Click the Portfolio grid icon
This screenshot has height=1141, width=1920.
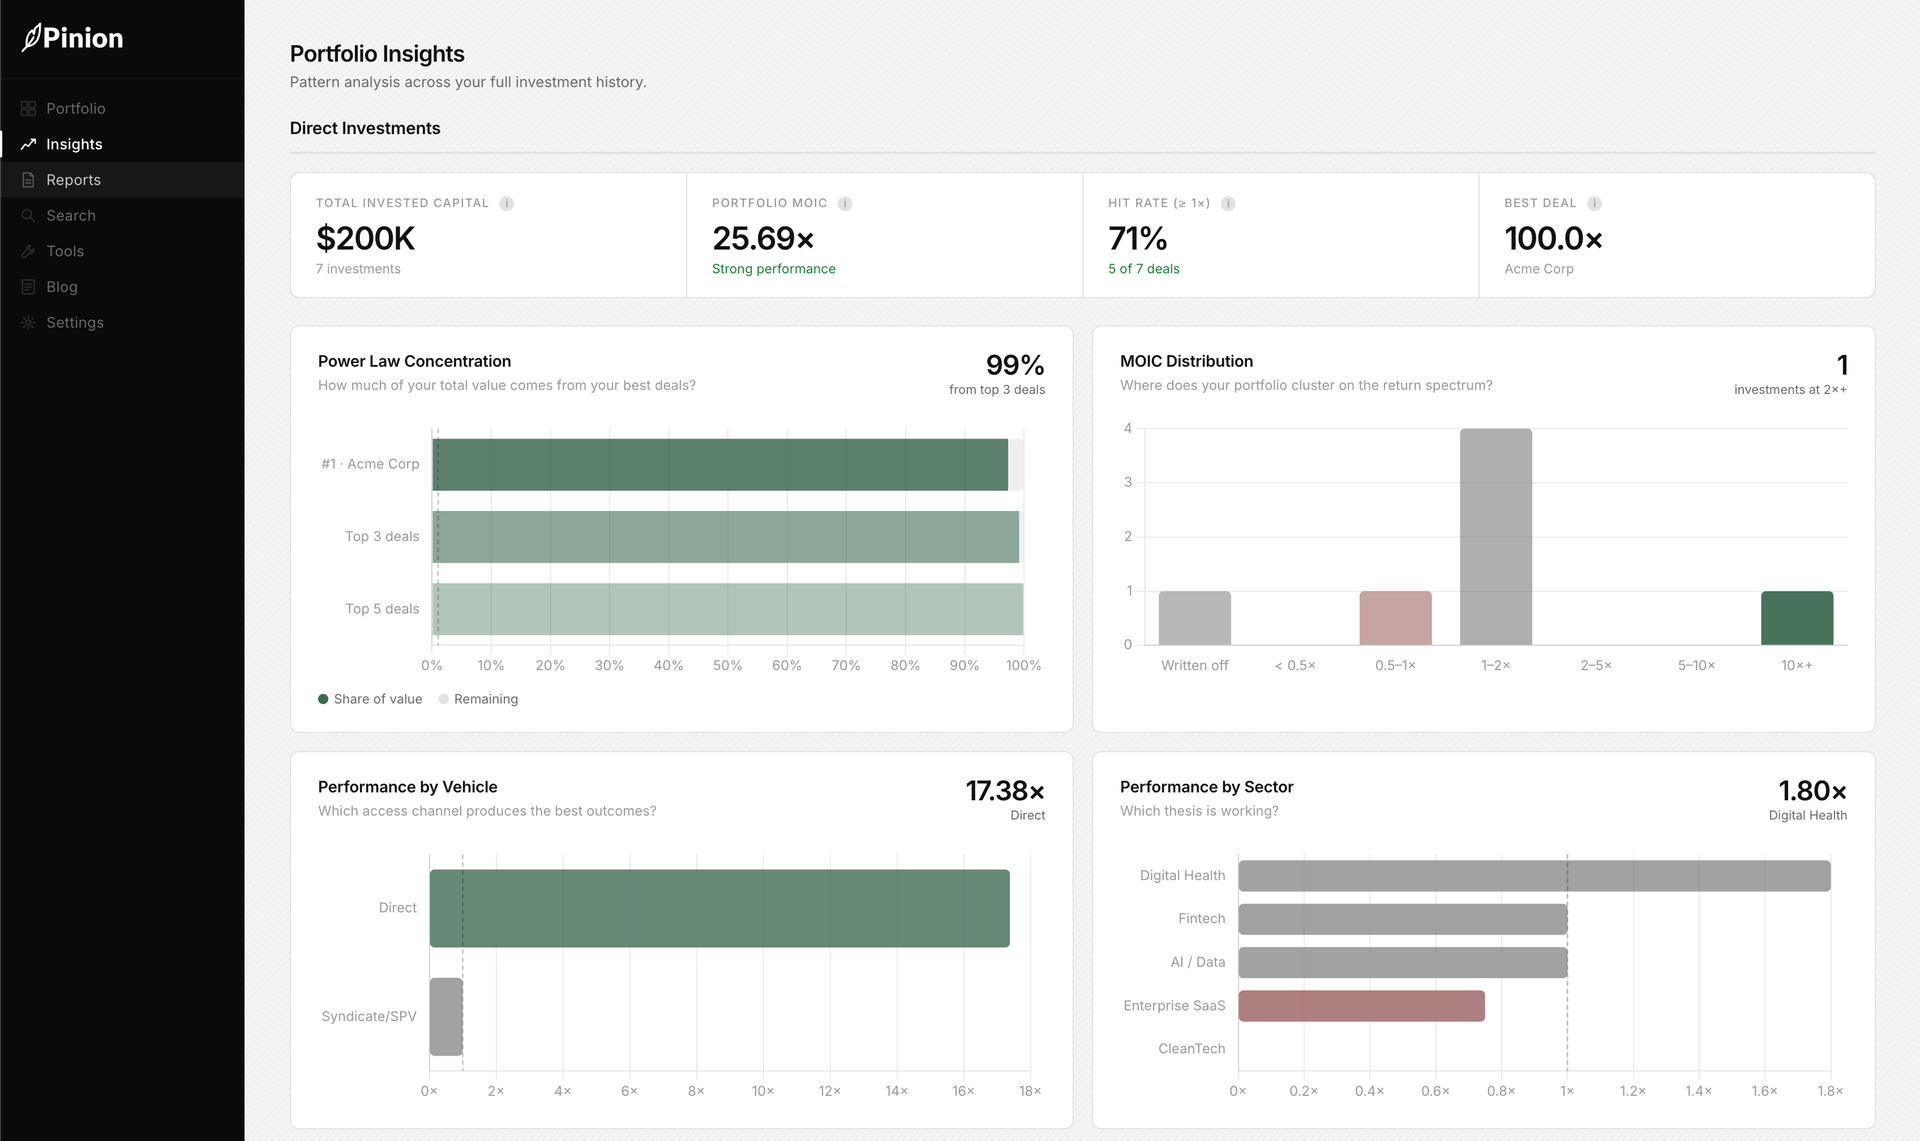click(28, 108)
